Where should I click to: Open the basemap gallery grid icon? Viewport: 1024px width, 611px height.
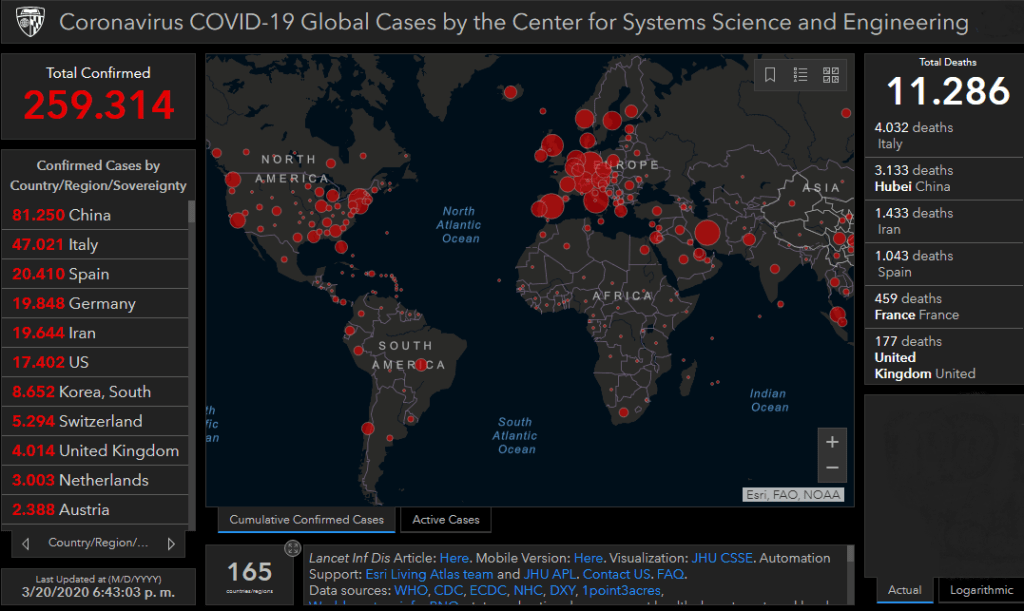(x=830, y=75)
